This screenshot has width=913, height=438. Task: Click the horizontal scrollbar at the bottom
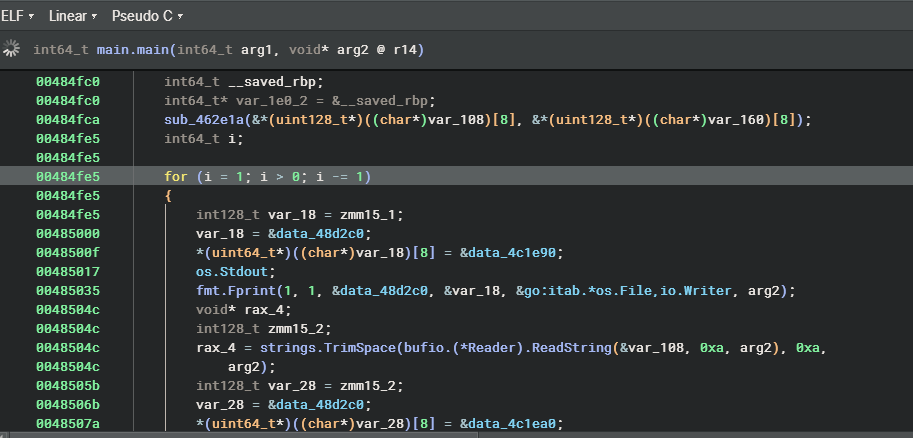point(300,434)
